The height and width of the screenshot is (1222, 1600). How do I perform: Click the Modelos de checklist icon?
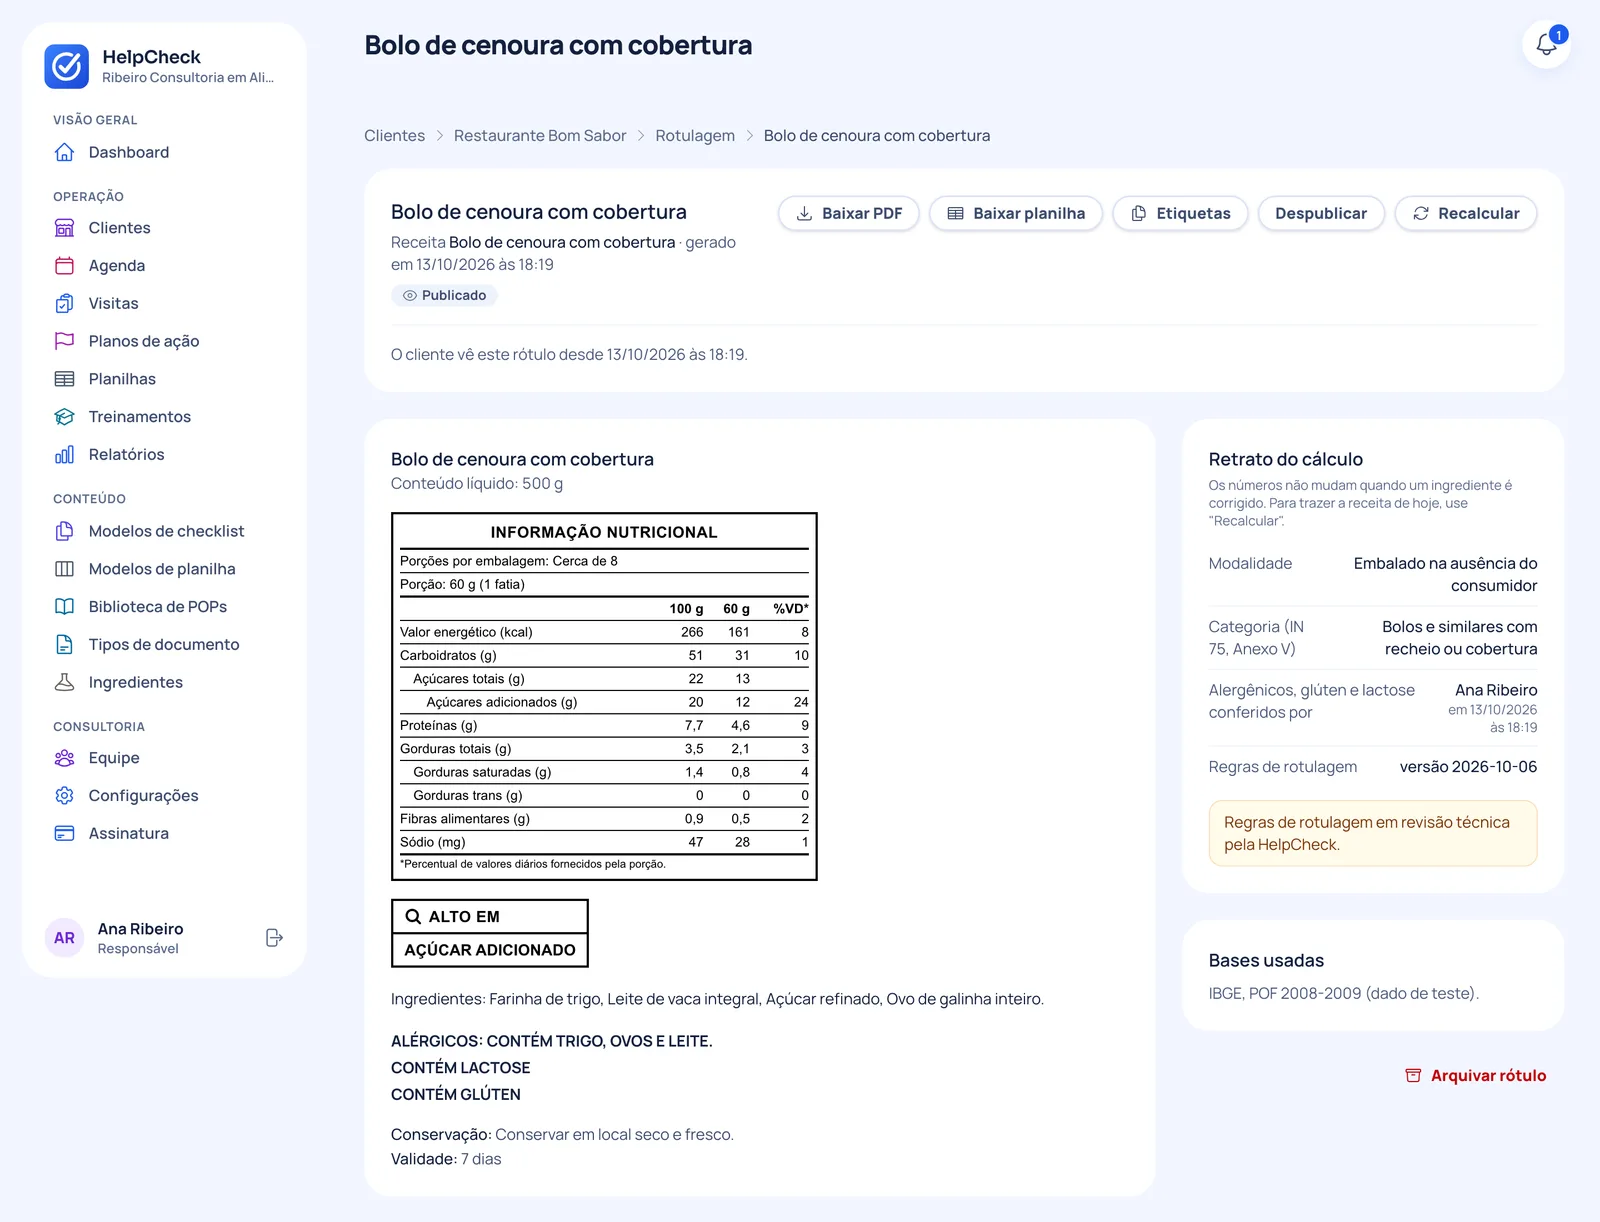tap(64, 531)
